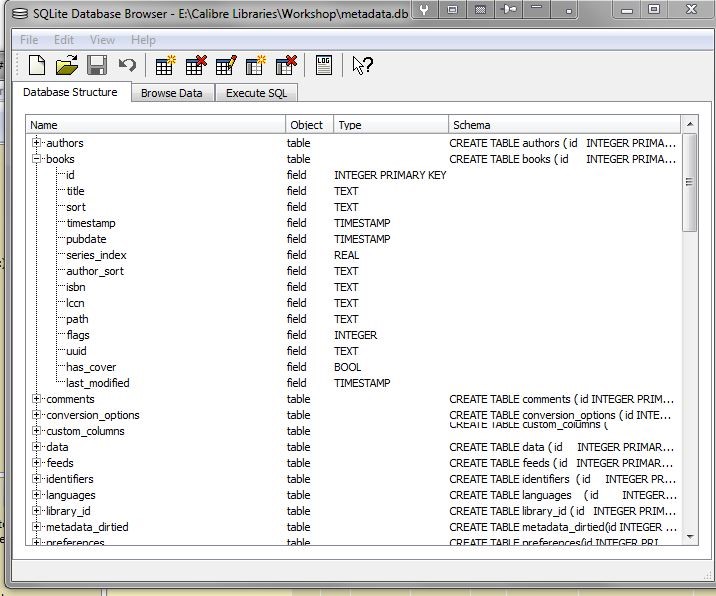Switch to the Browse Data tab
Screen dimensions: 716x596
point(171,93)
